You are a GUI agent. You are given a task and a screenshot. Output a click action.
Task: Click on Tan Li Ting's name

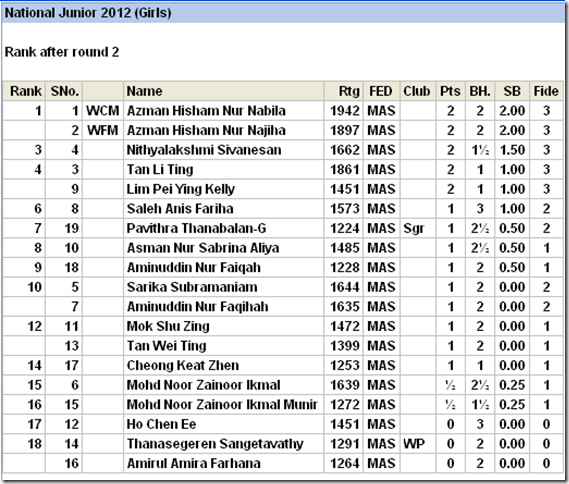160,169
